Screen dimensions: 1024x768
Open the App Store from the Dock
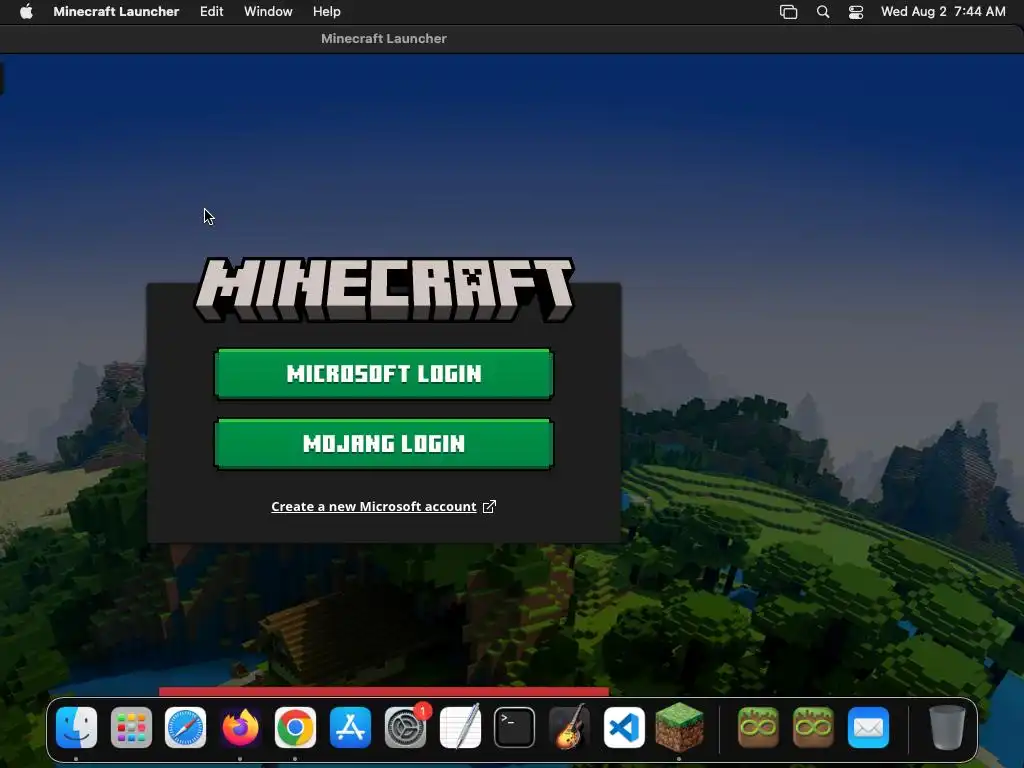point(351,728)
